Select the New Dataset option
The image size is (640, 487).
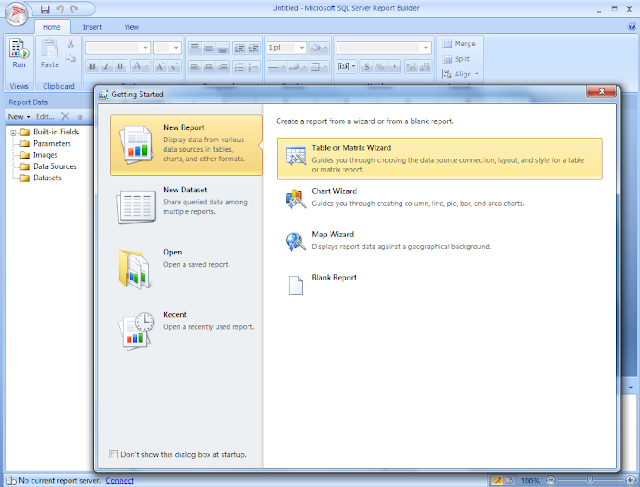click(x=186, y=207)
